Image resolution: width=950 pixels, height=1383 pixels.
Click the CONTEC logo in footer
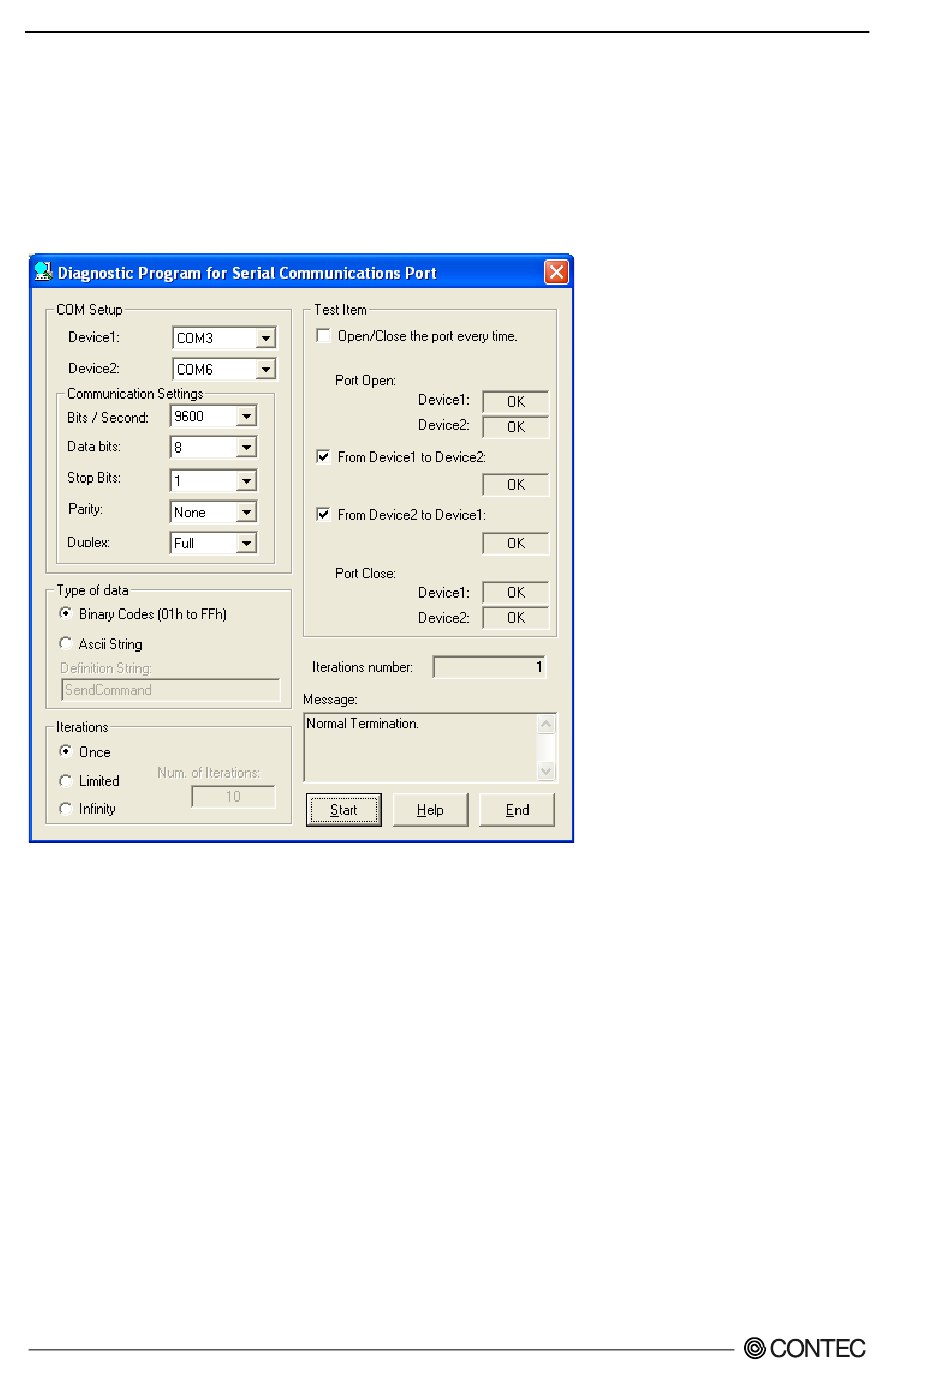(x=805, y=1348)
